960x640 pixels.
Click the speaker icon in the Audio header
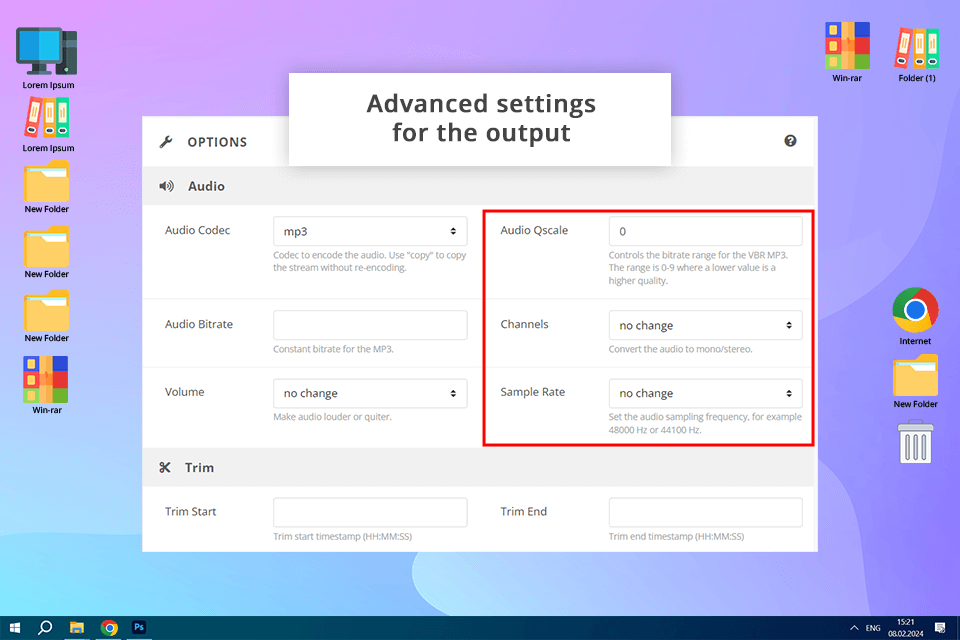[x=167, y=186]
